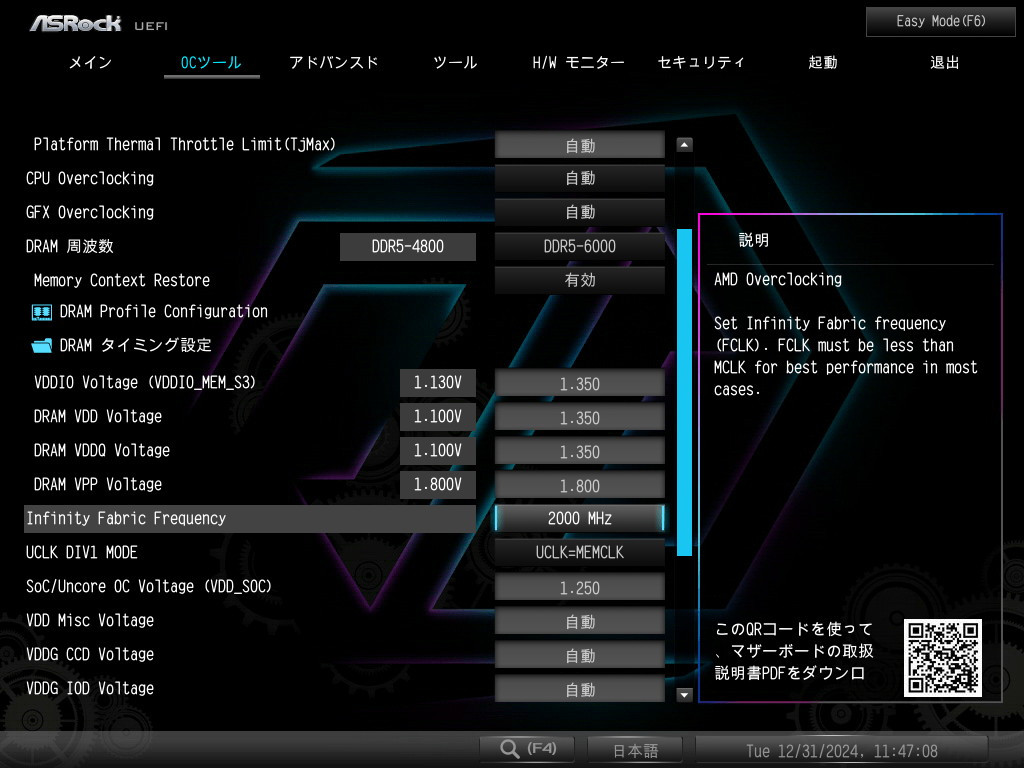Switch to Easy Mode (F6)

(940, 22)
